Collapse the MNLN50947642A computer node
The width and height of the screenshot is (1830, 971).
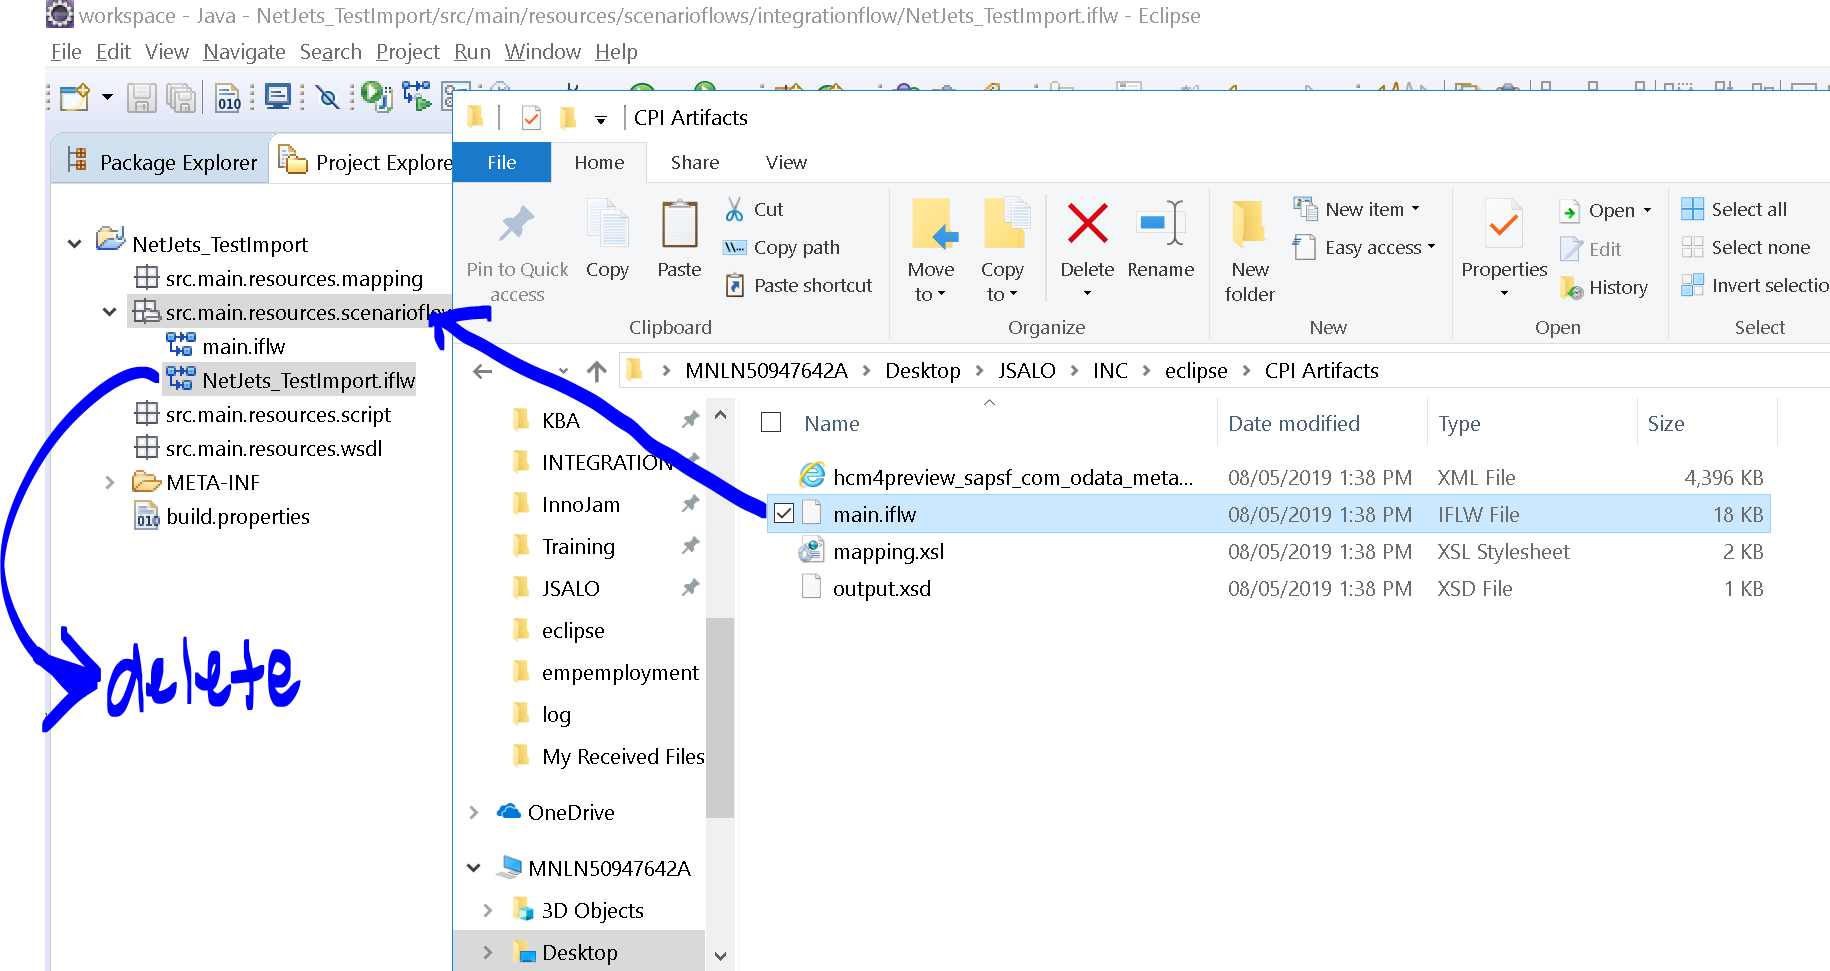pos(474,868)
